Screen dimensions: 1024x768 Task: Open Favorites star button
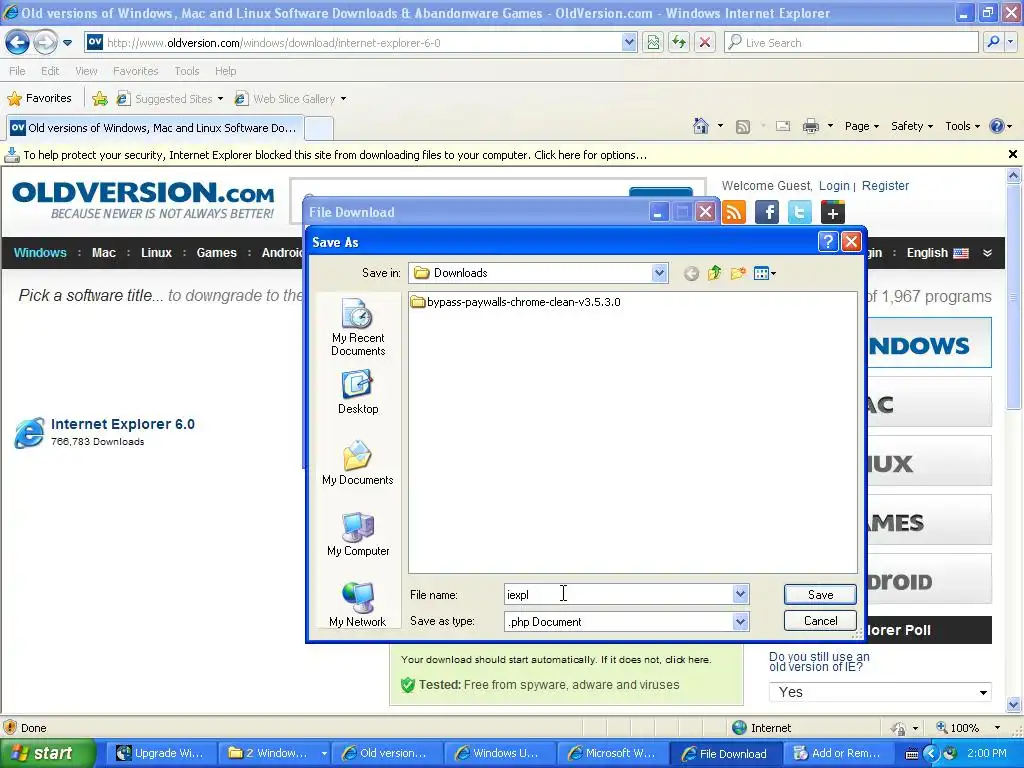pyautogui.click(x=39, y=99)
